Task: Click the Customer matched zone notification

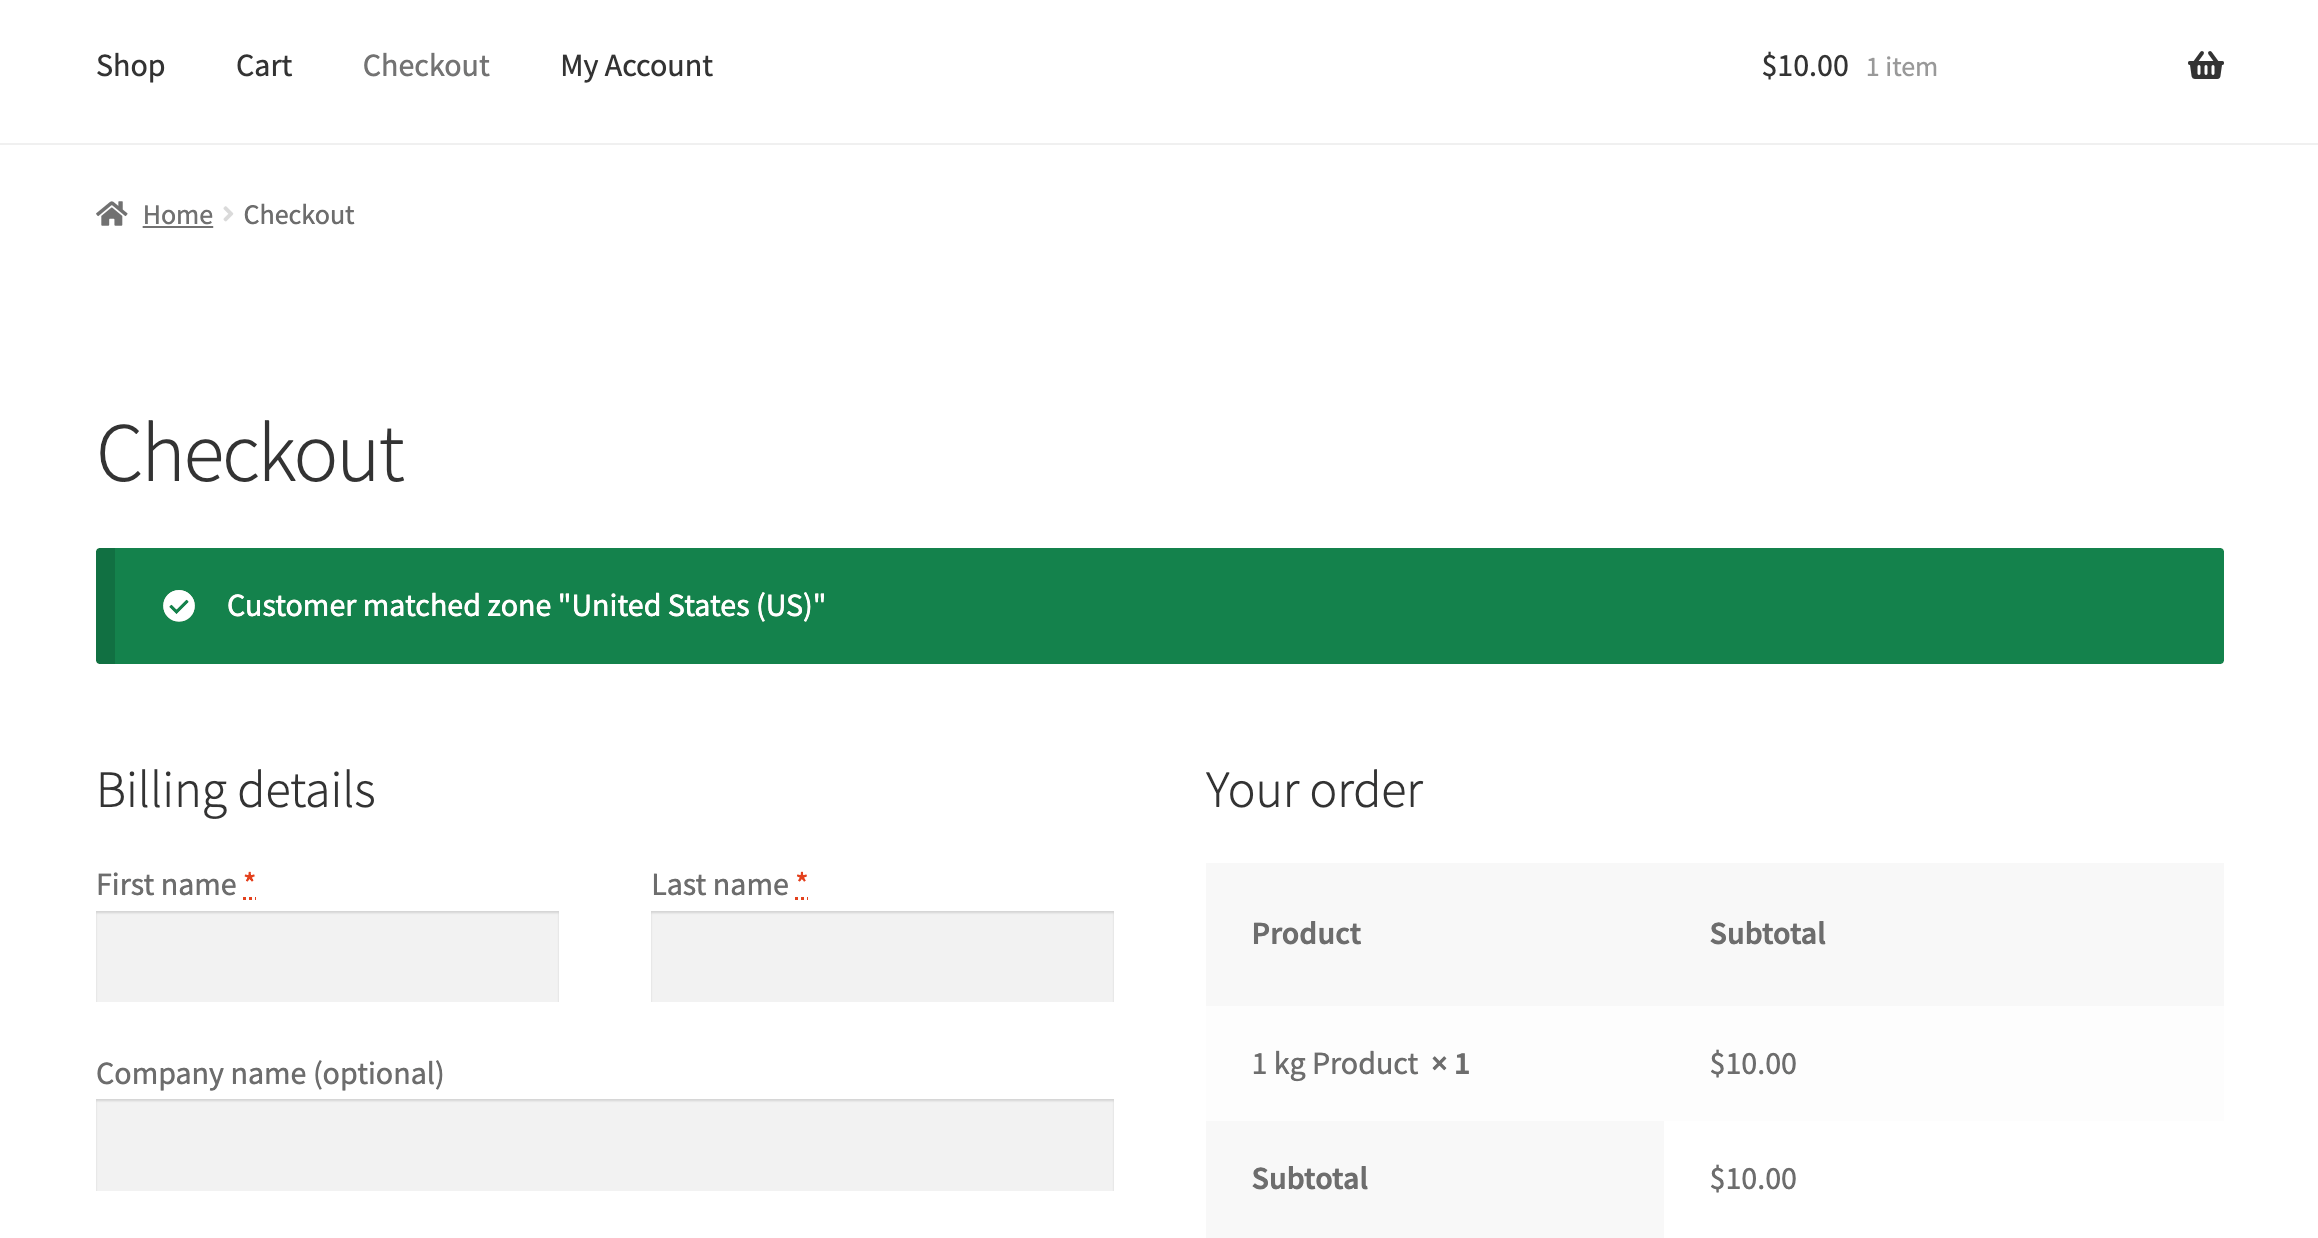Action: [525, 605]
